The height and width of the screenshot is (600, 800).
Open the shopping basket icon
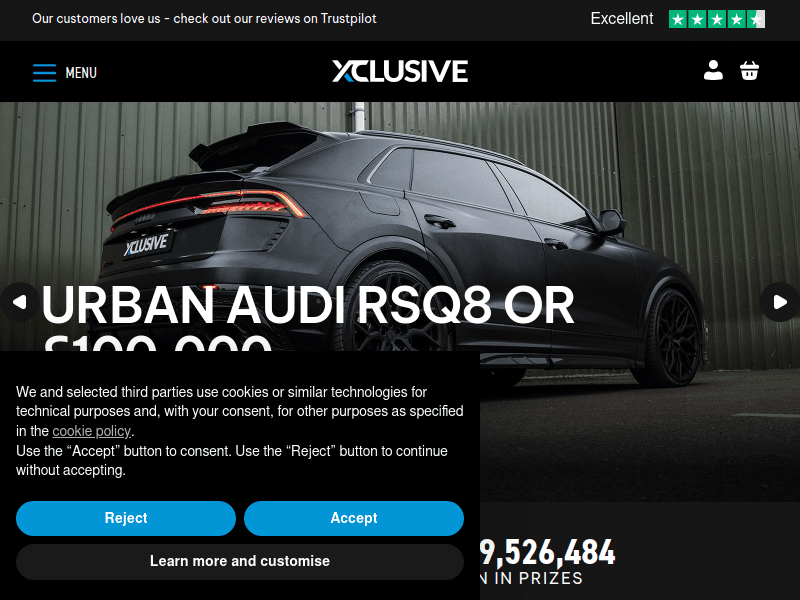(x=749, y=70)
